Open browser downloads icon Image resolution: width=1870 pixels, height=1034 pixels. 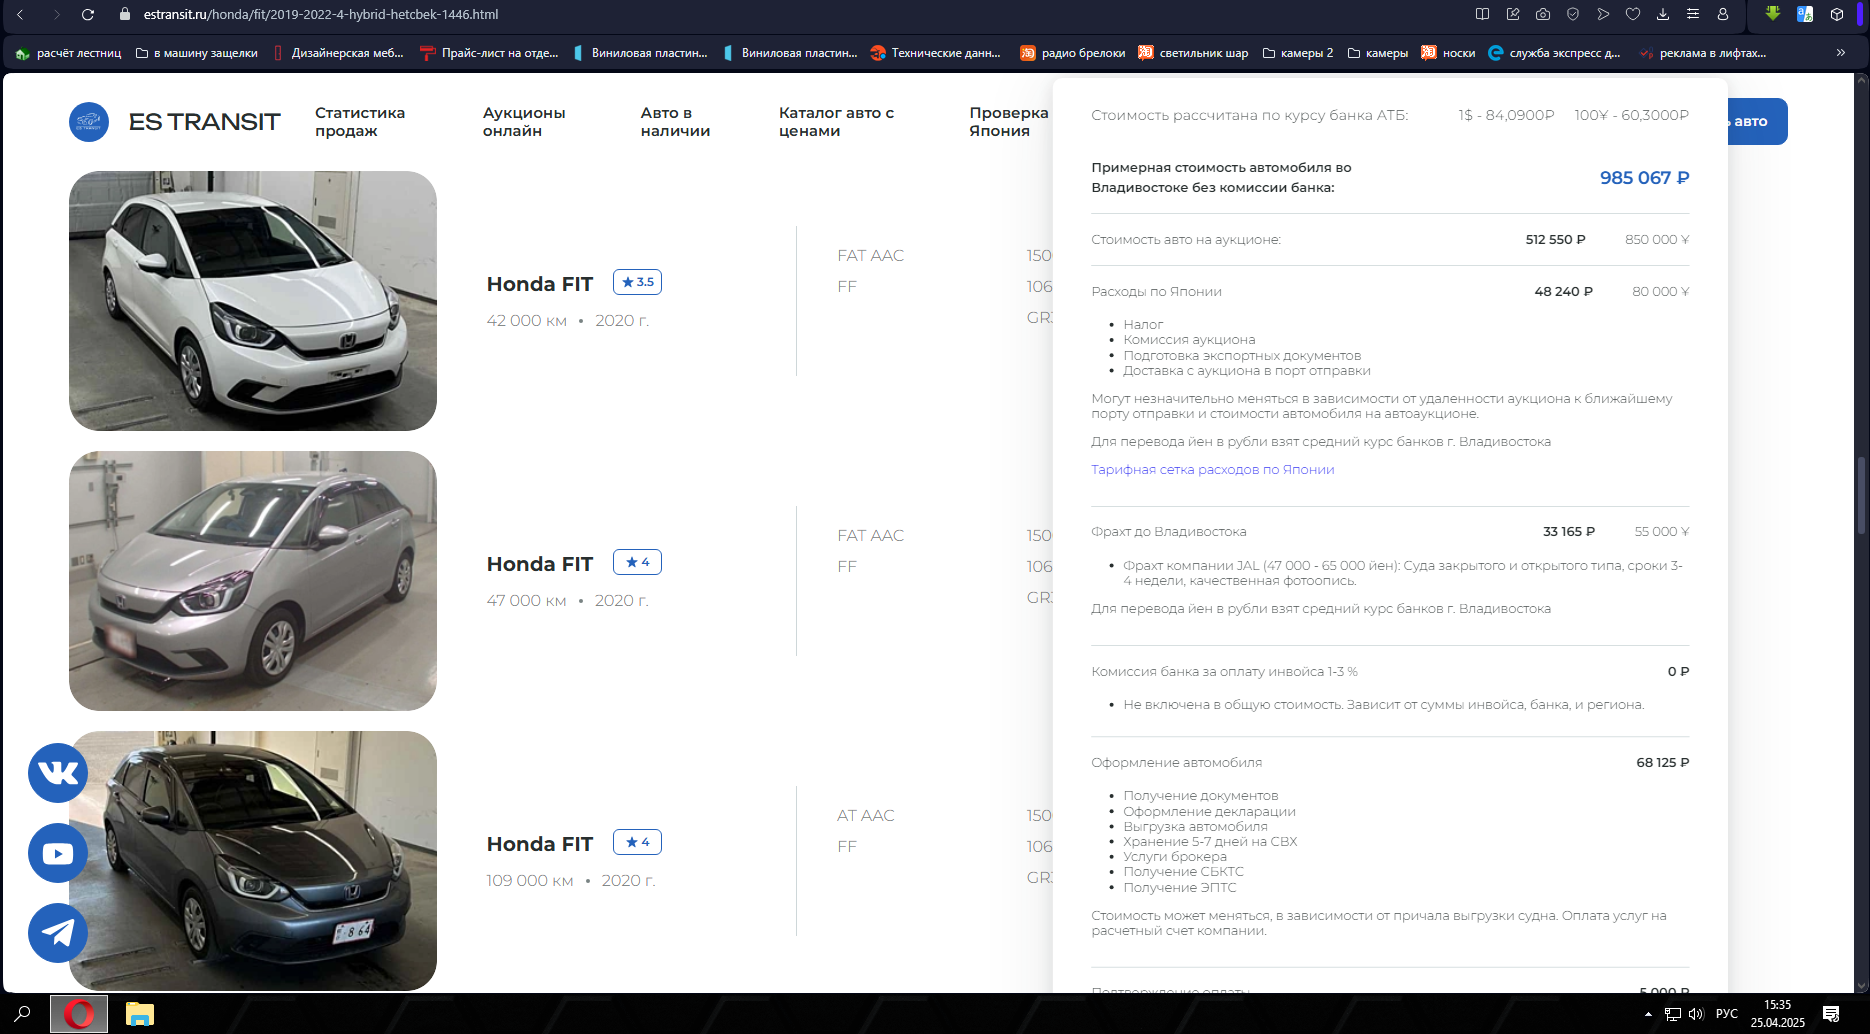[1663, 14]
